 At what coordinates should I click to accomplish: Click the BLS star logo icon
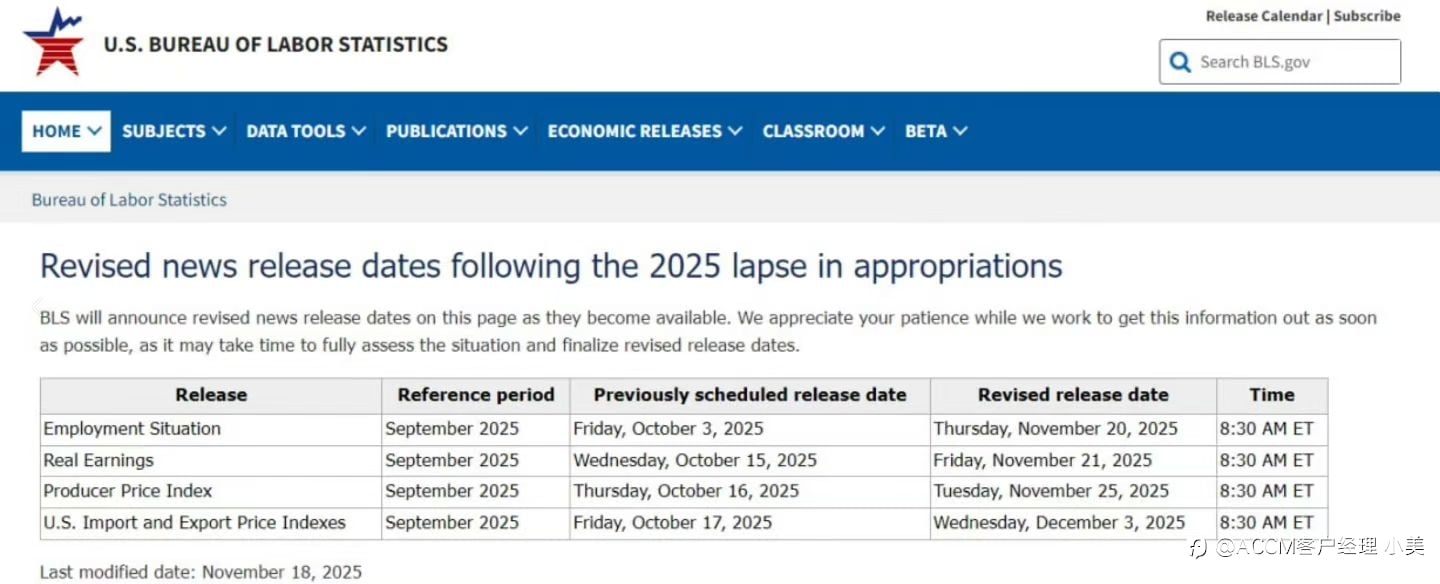click(x=53, y=42)
